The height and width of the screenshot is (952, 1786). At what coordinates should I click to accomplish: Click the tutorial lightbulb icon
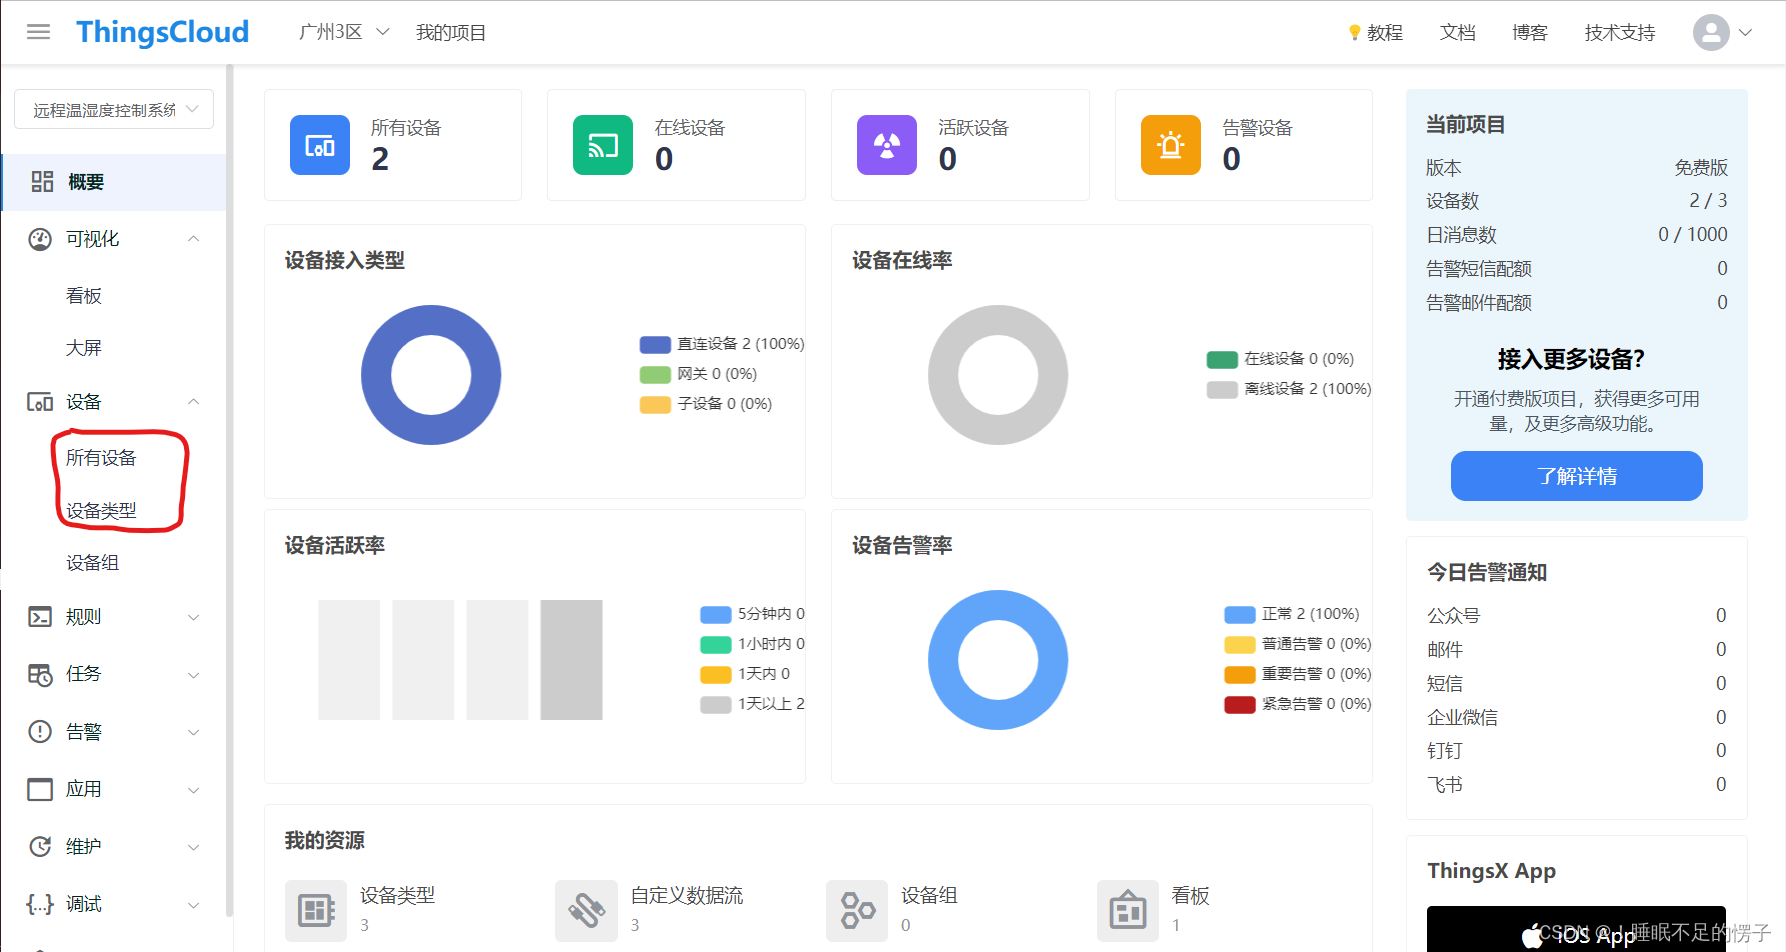[x=1354, y=33]
